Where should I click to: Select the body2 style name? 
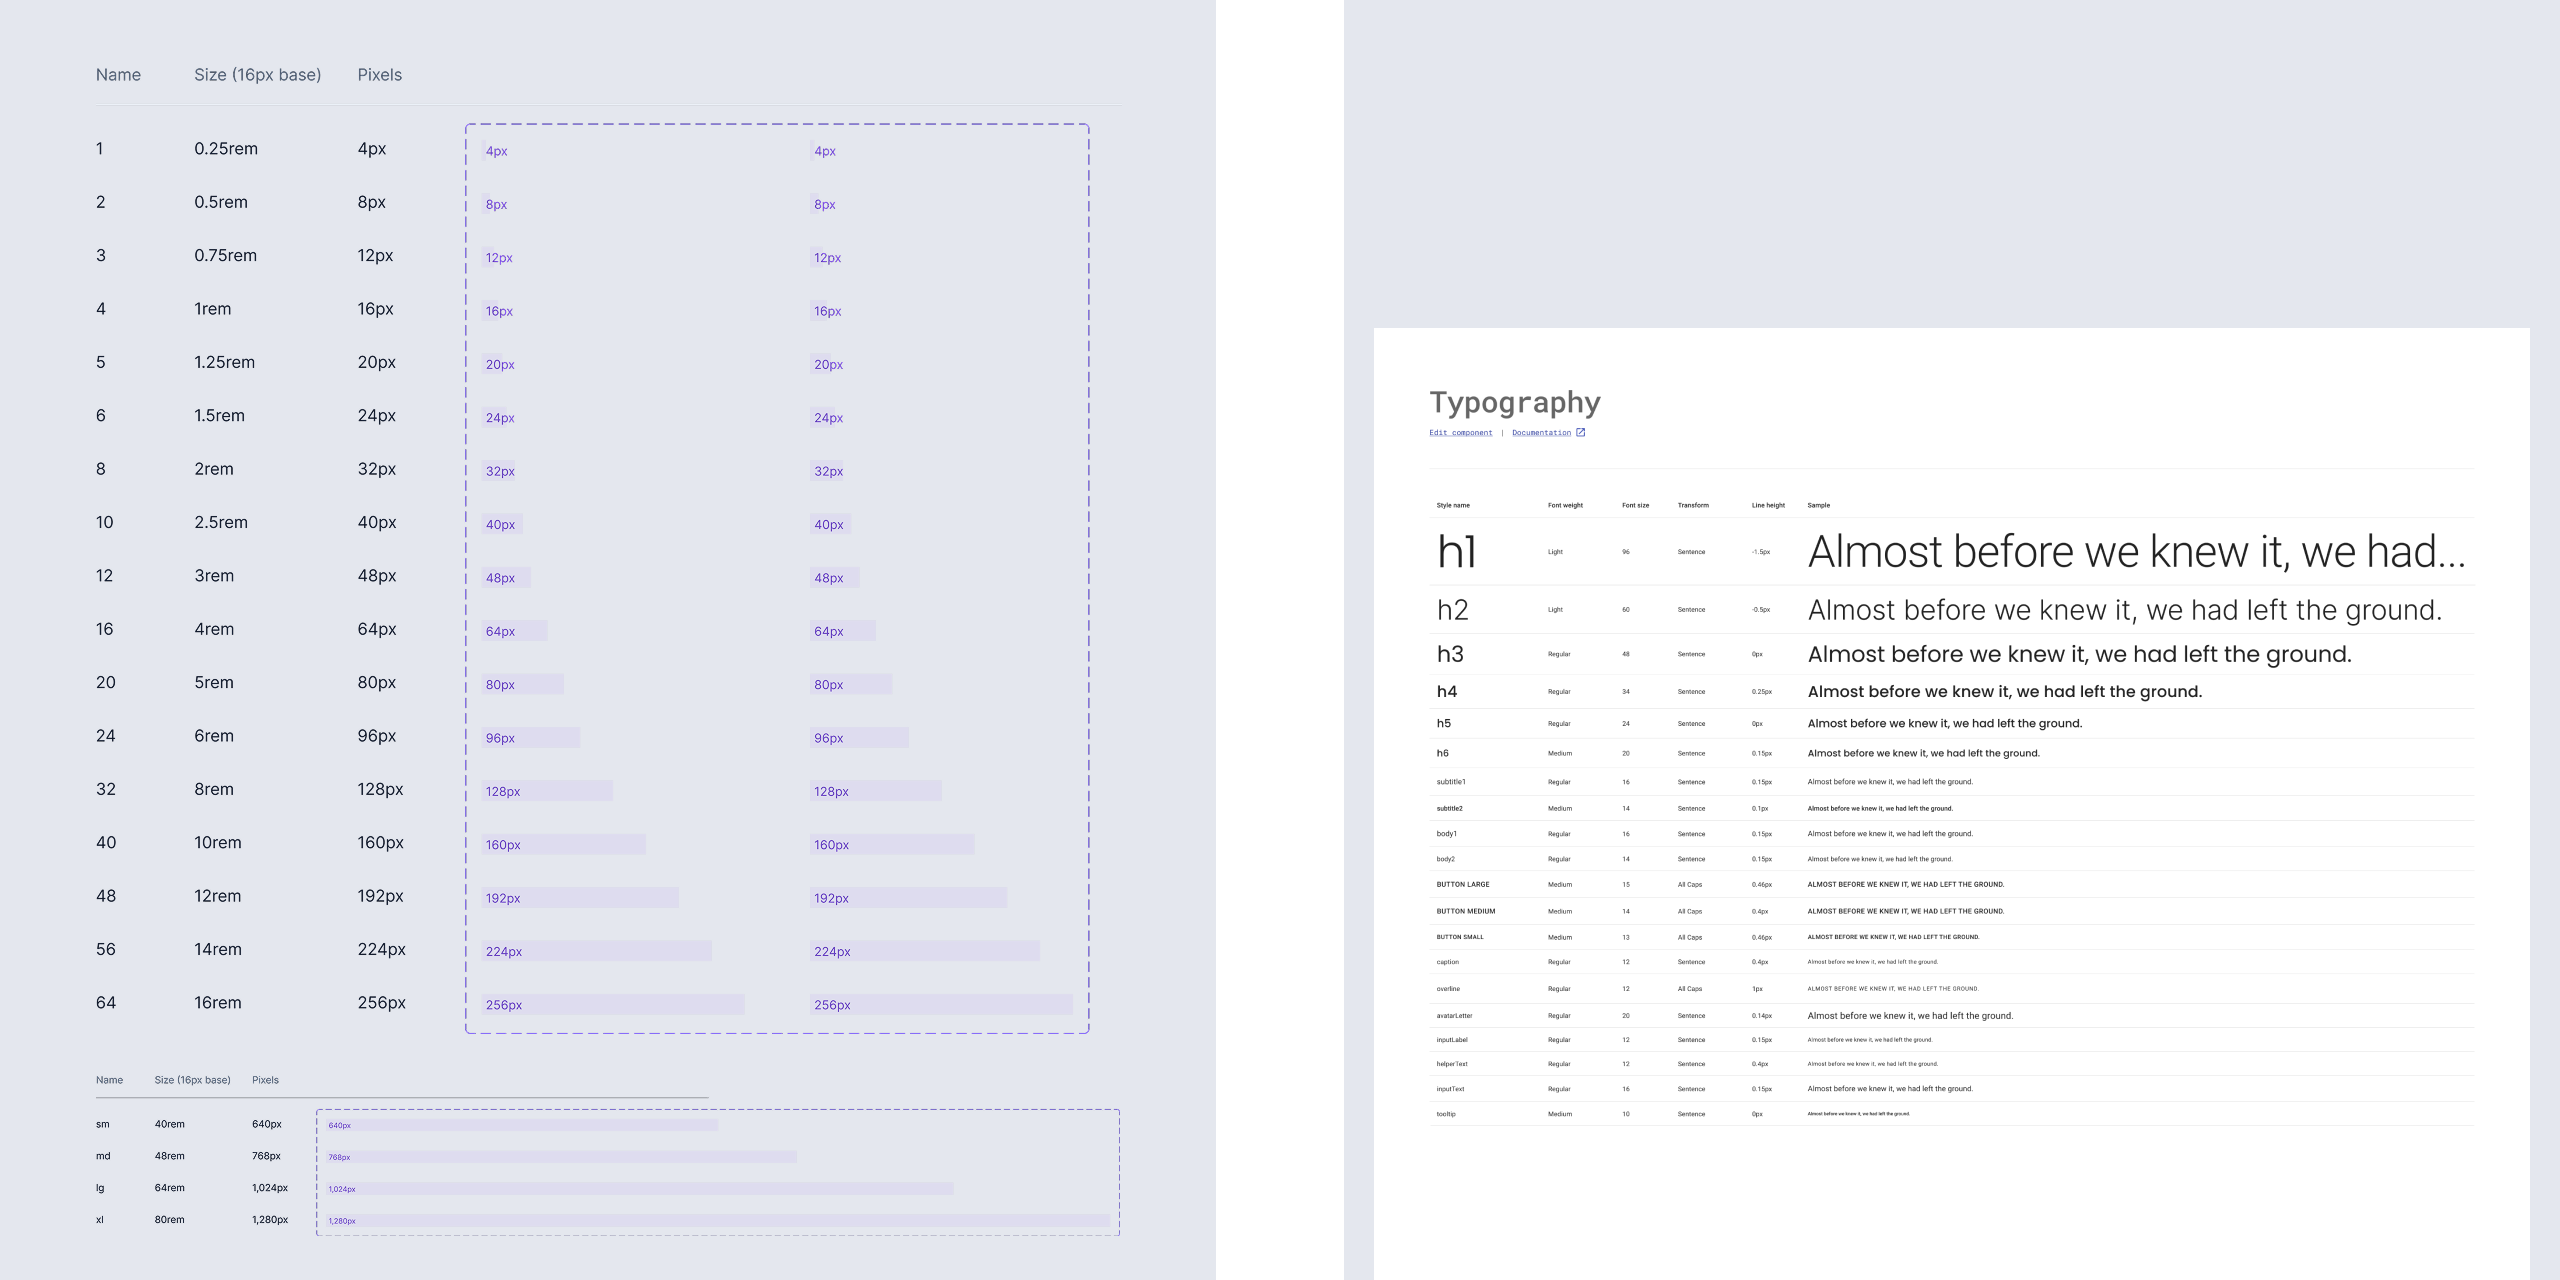[1445, 860]
